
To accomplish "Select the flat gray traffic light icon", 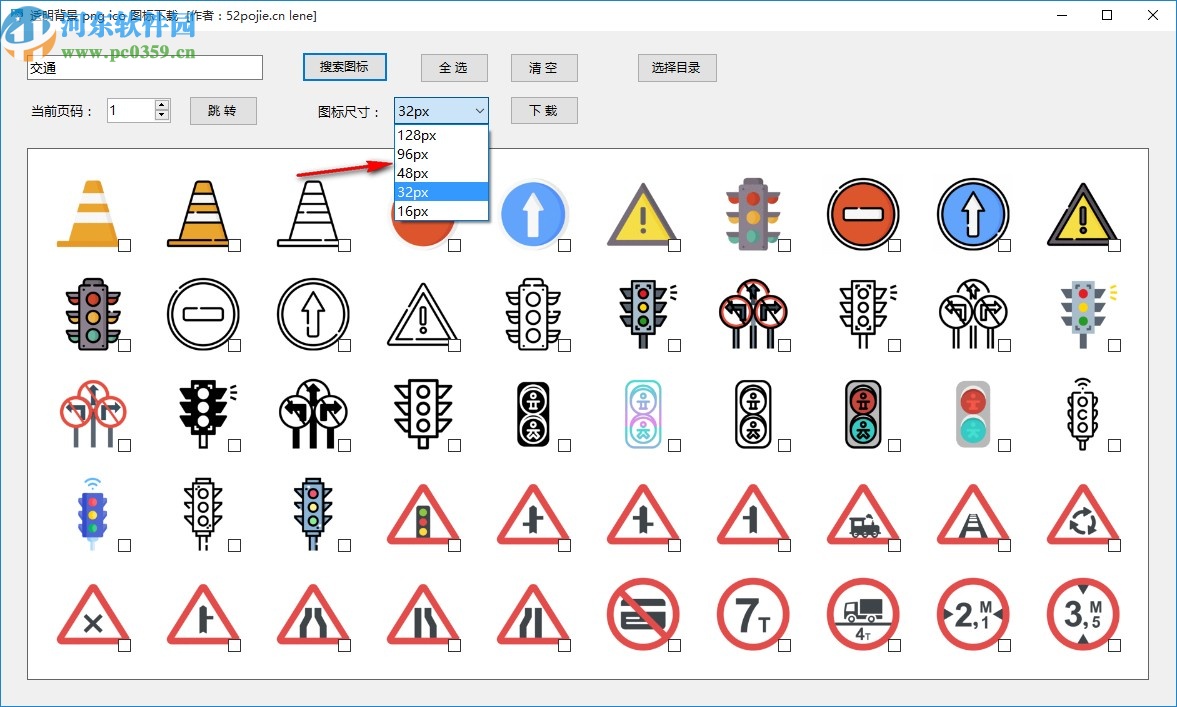I will tap(753, 214).
